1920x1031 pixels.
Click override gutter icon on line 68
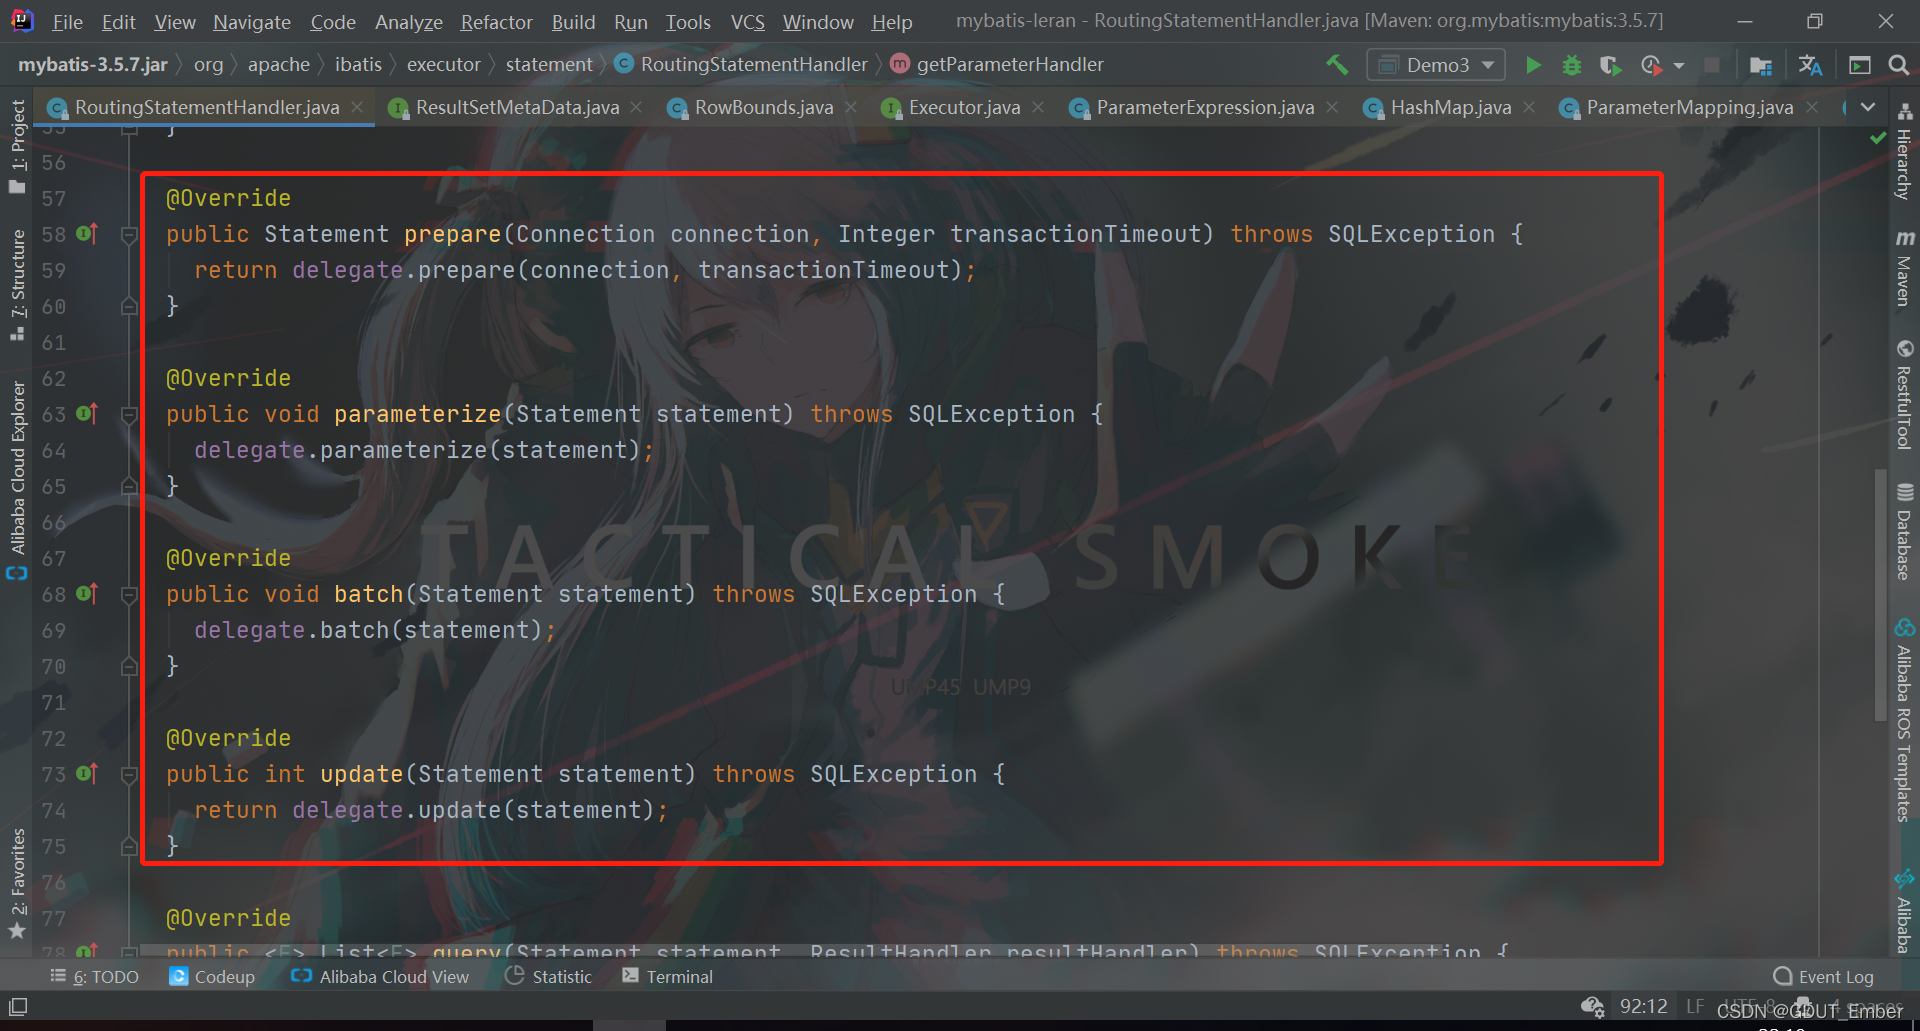coord(87,594)
